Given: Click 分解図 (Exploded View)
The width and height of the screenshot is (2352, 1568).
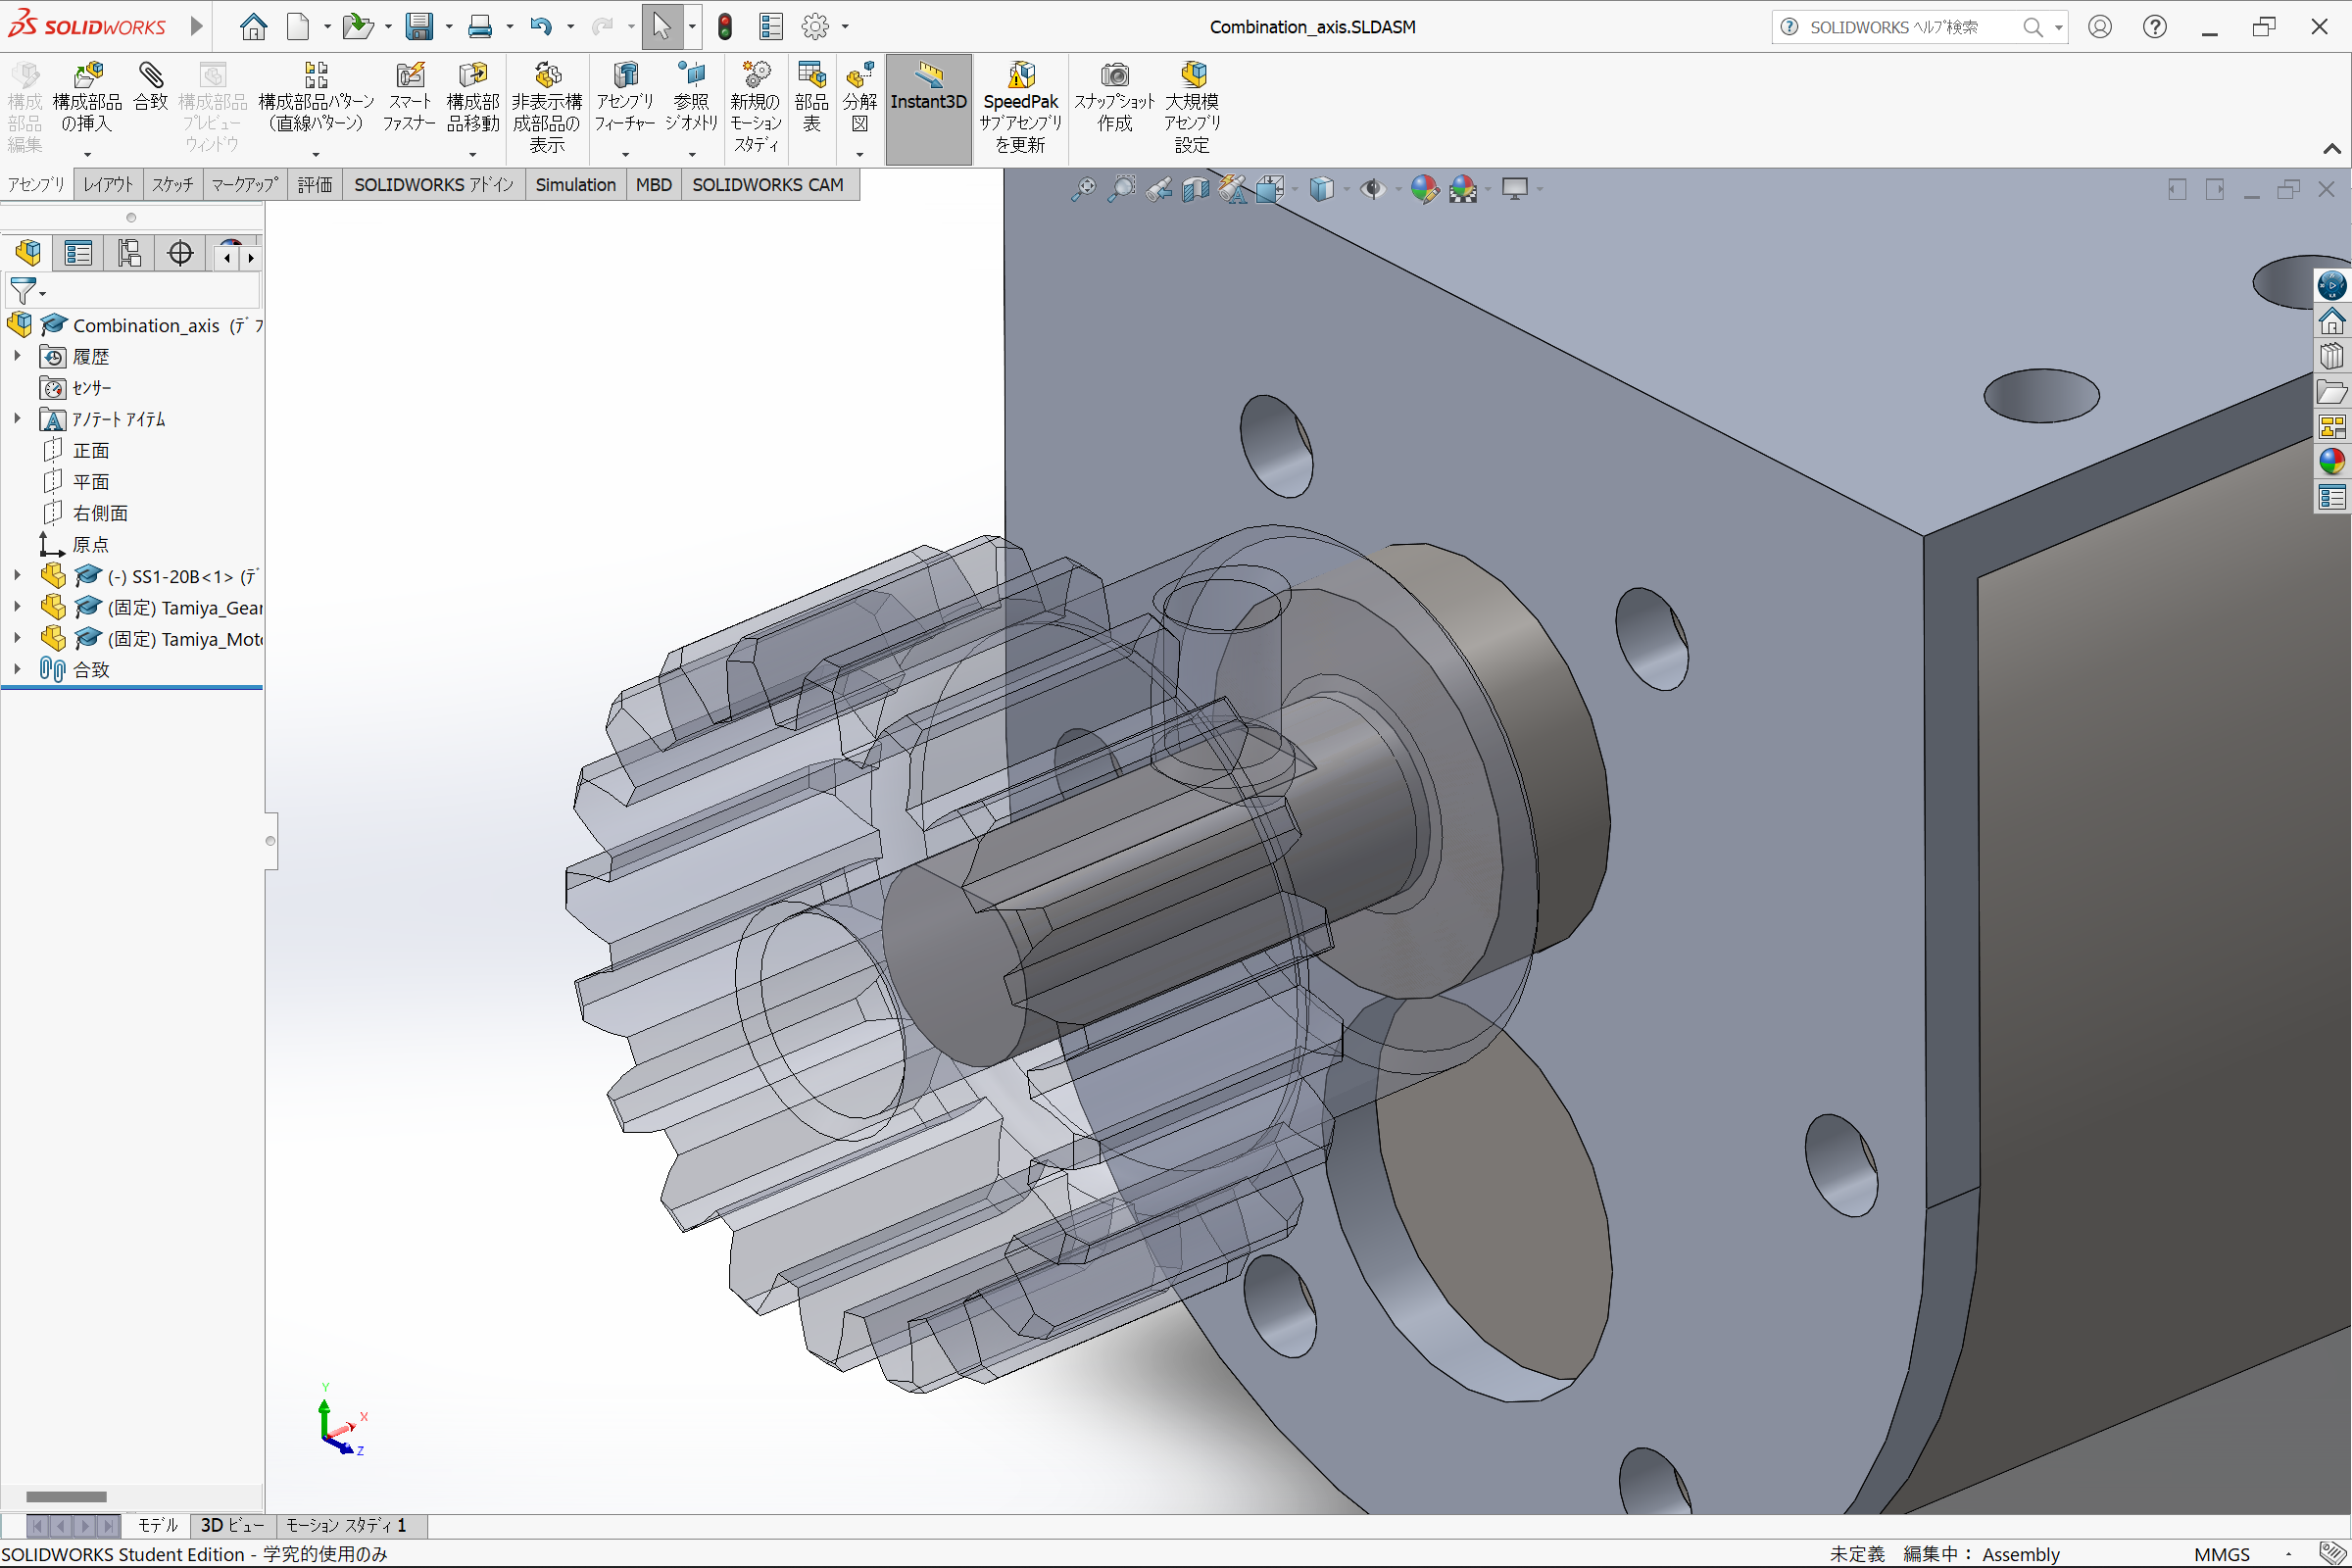Looking at the screenshot, I should point(859,98).
